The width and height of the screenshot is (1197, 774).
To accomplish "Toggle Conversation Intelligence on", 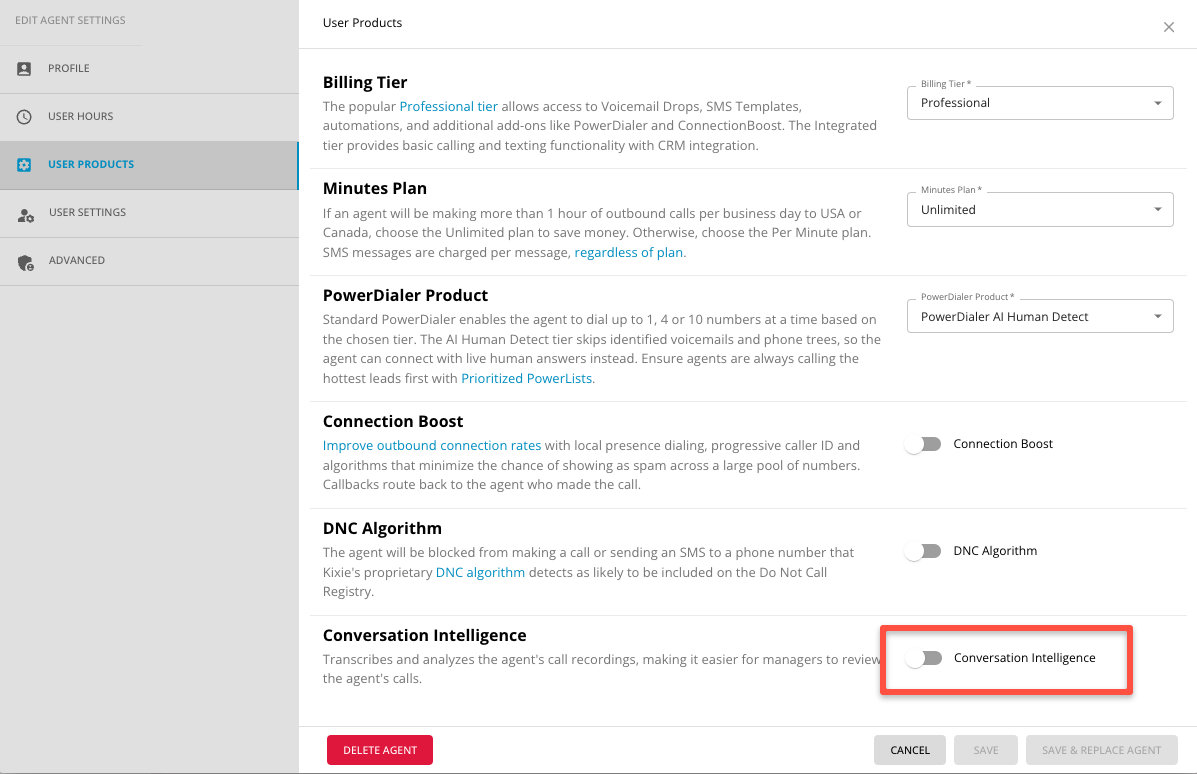I will (924, 658).
